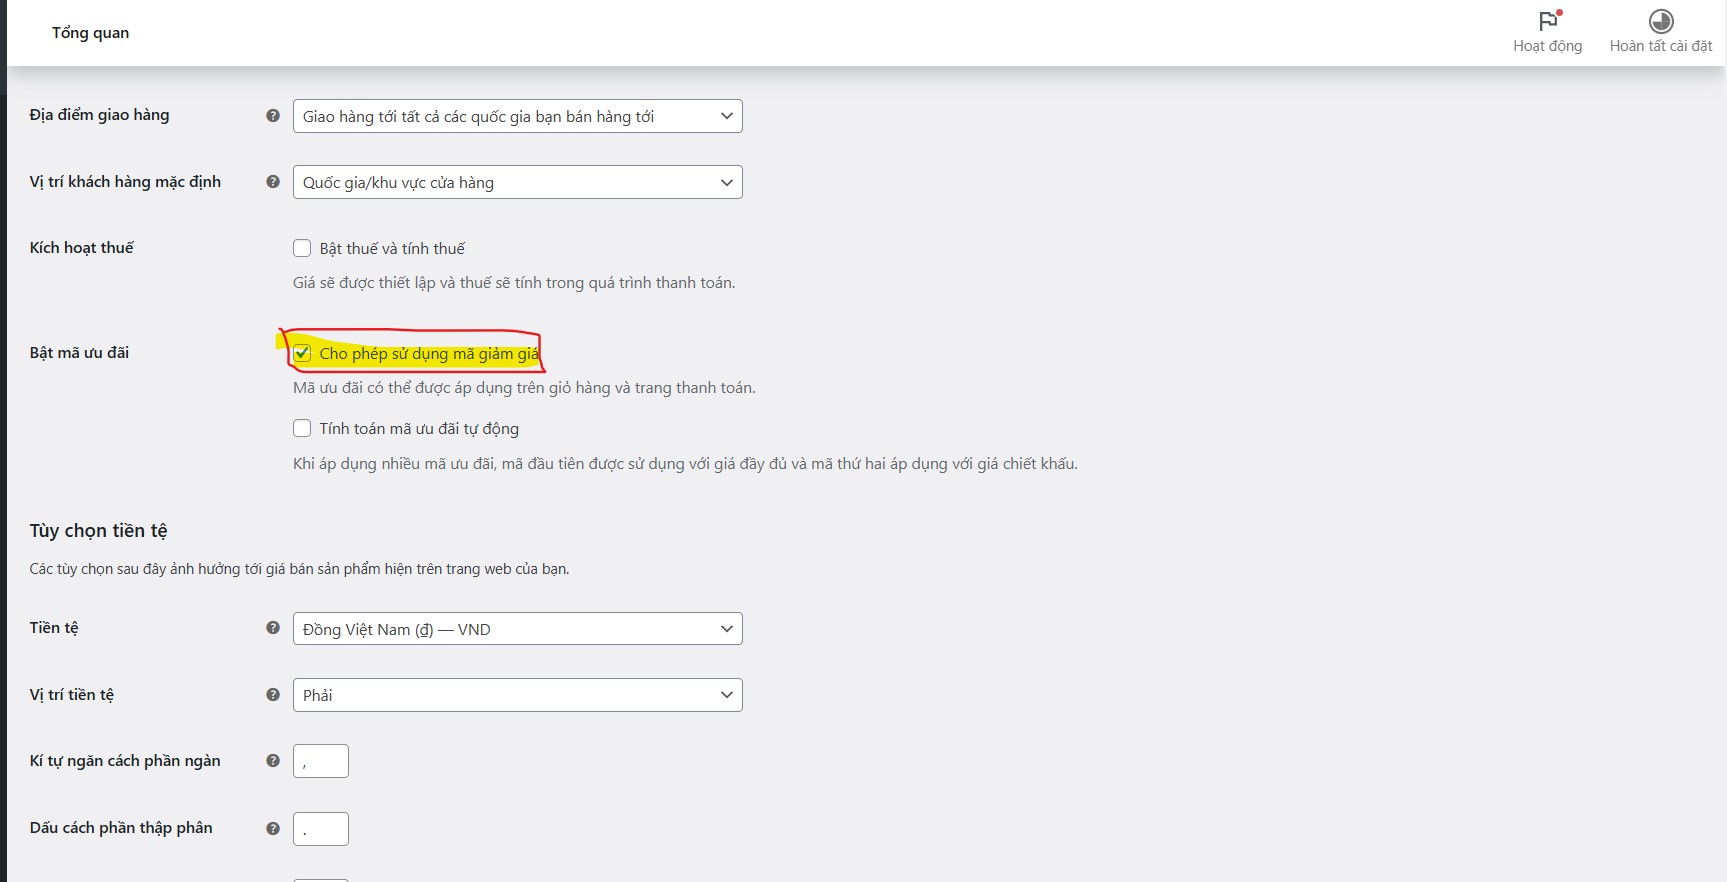
Task: Click the decimal separator input field
Action: [x=320, y=829]
